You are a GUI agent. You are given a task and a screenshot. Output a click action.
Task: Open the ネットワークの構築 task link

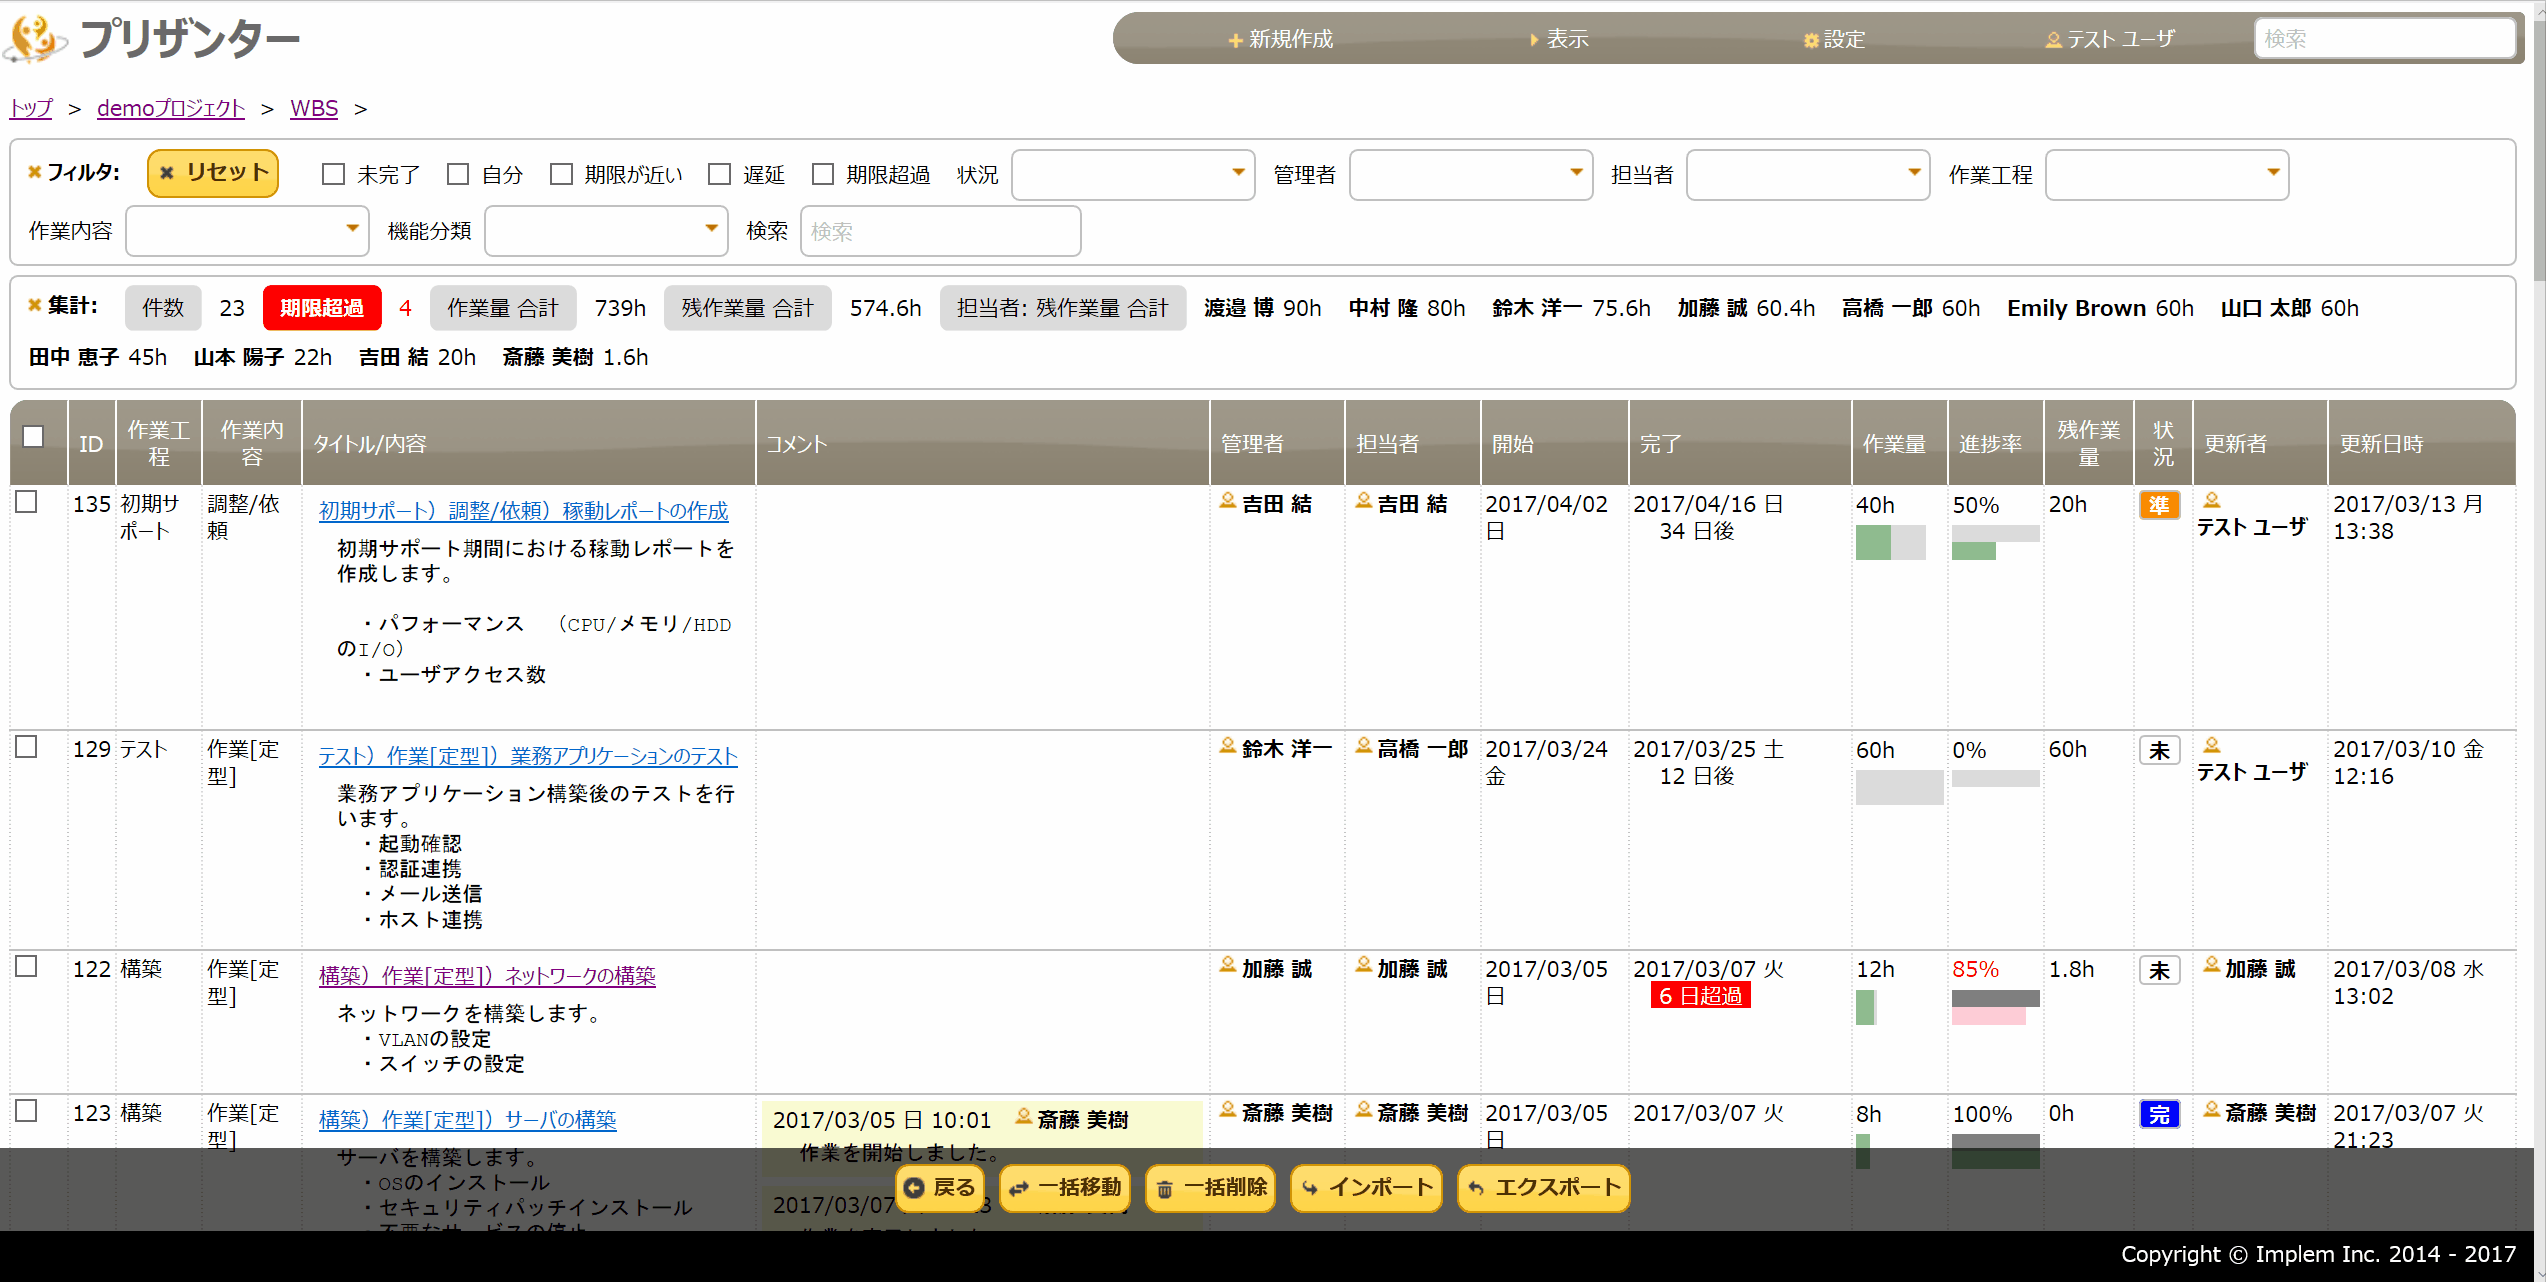pos(487,976)
